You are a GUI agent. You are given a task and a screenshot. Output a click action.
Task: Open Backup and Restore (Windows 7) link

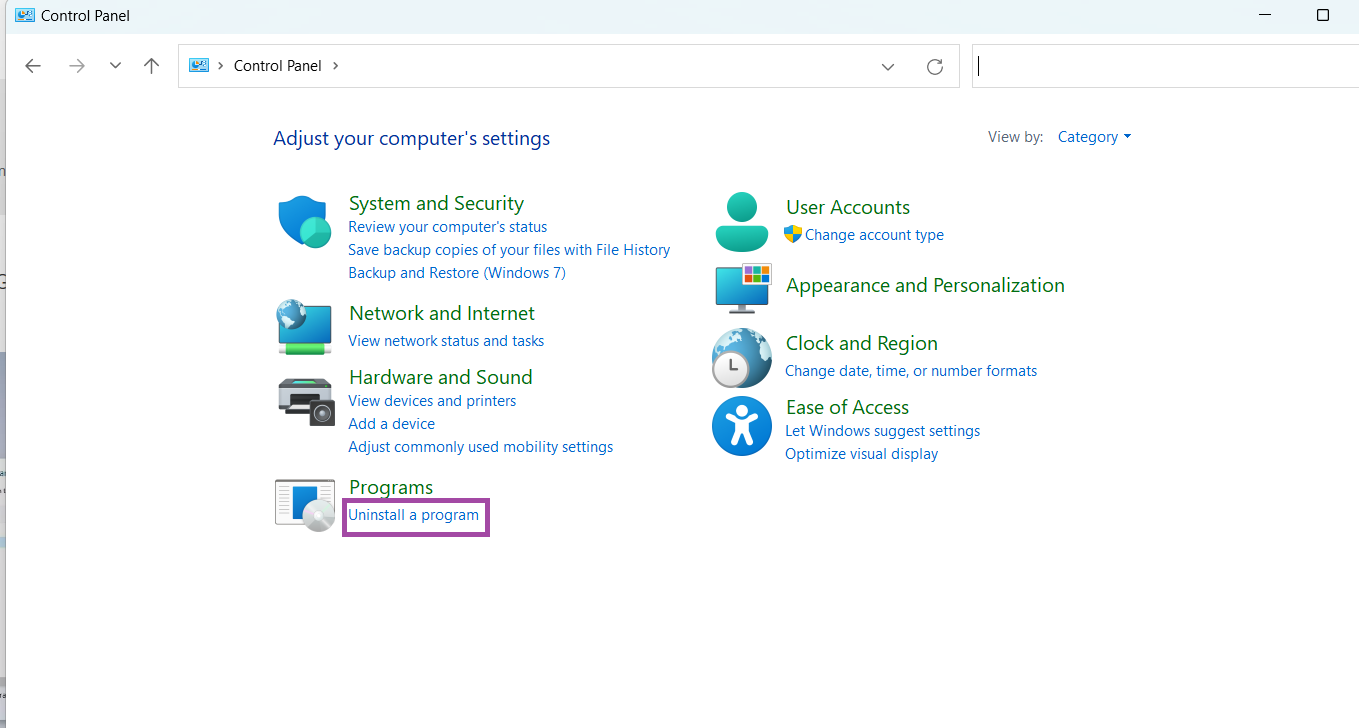[457, 273]
